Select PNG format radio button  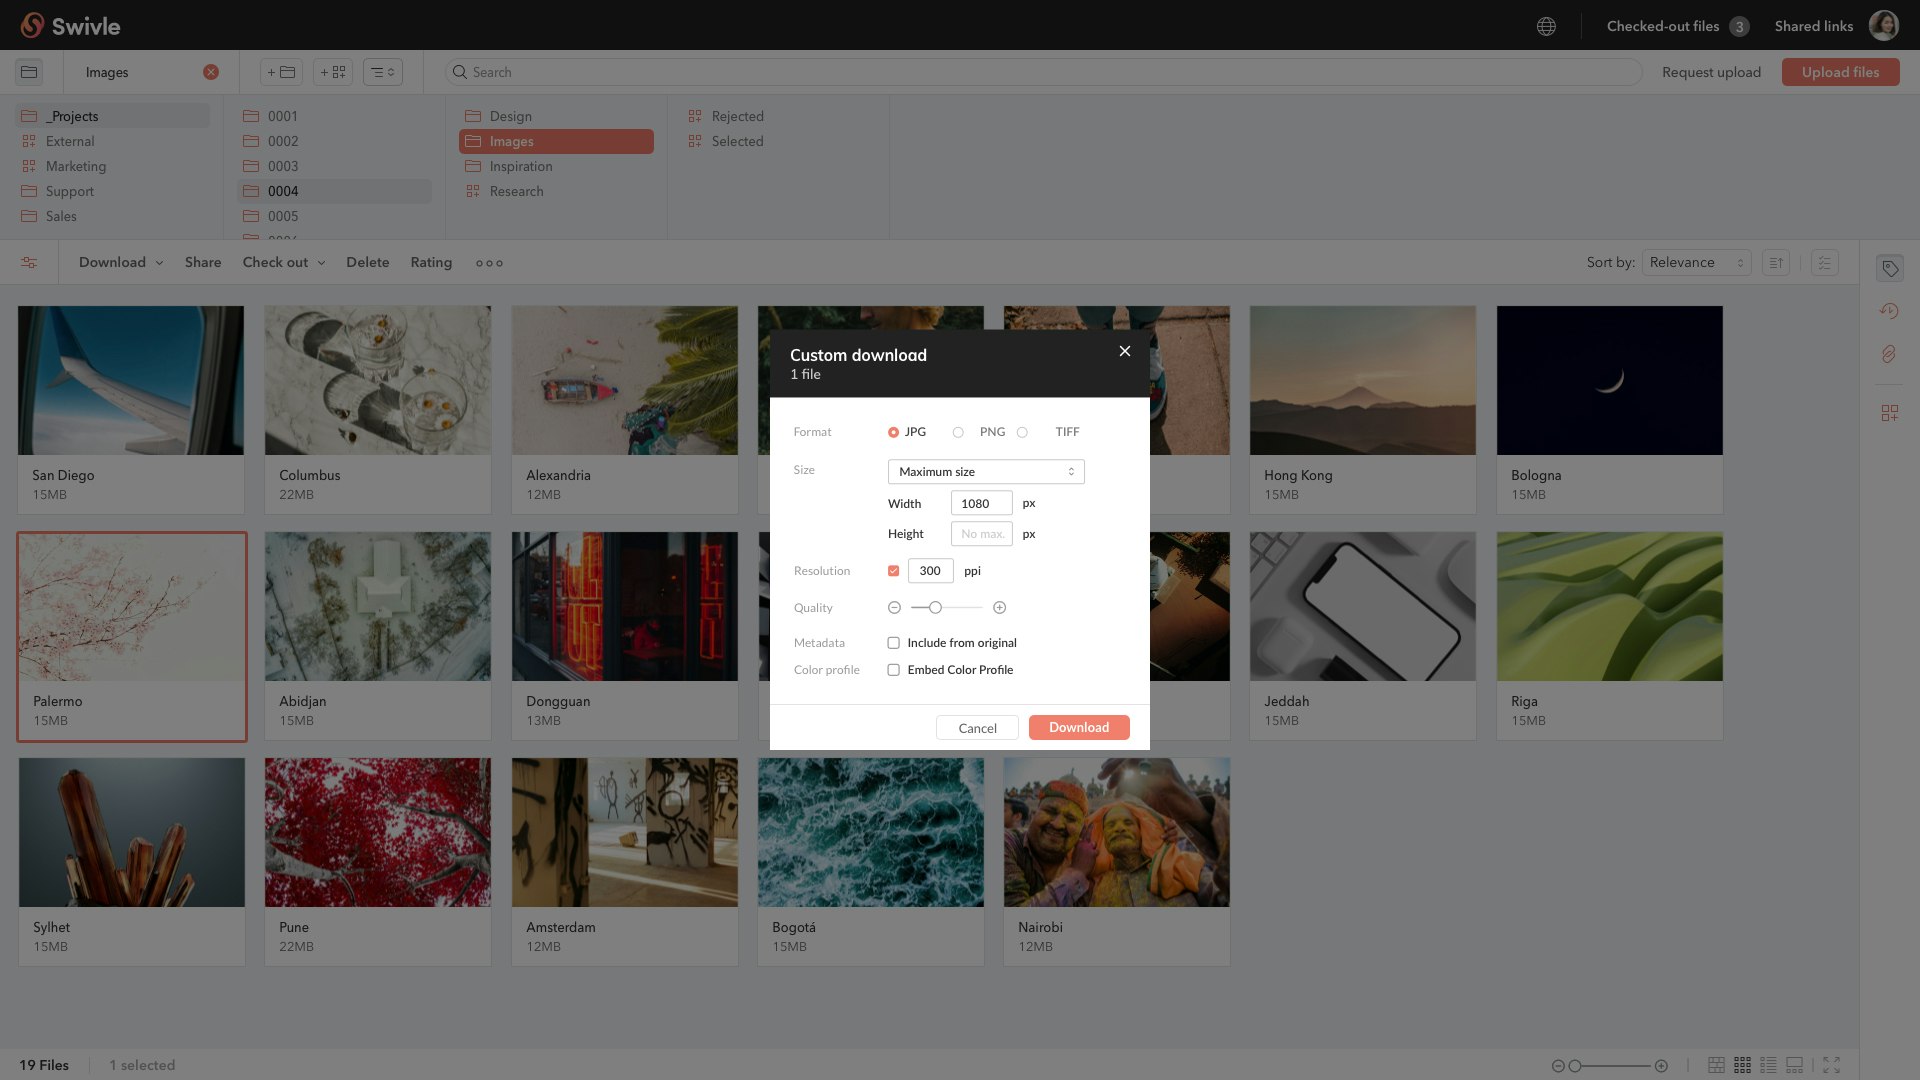click(x=958, y=433)
